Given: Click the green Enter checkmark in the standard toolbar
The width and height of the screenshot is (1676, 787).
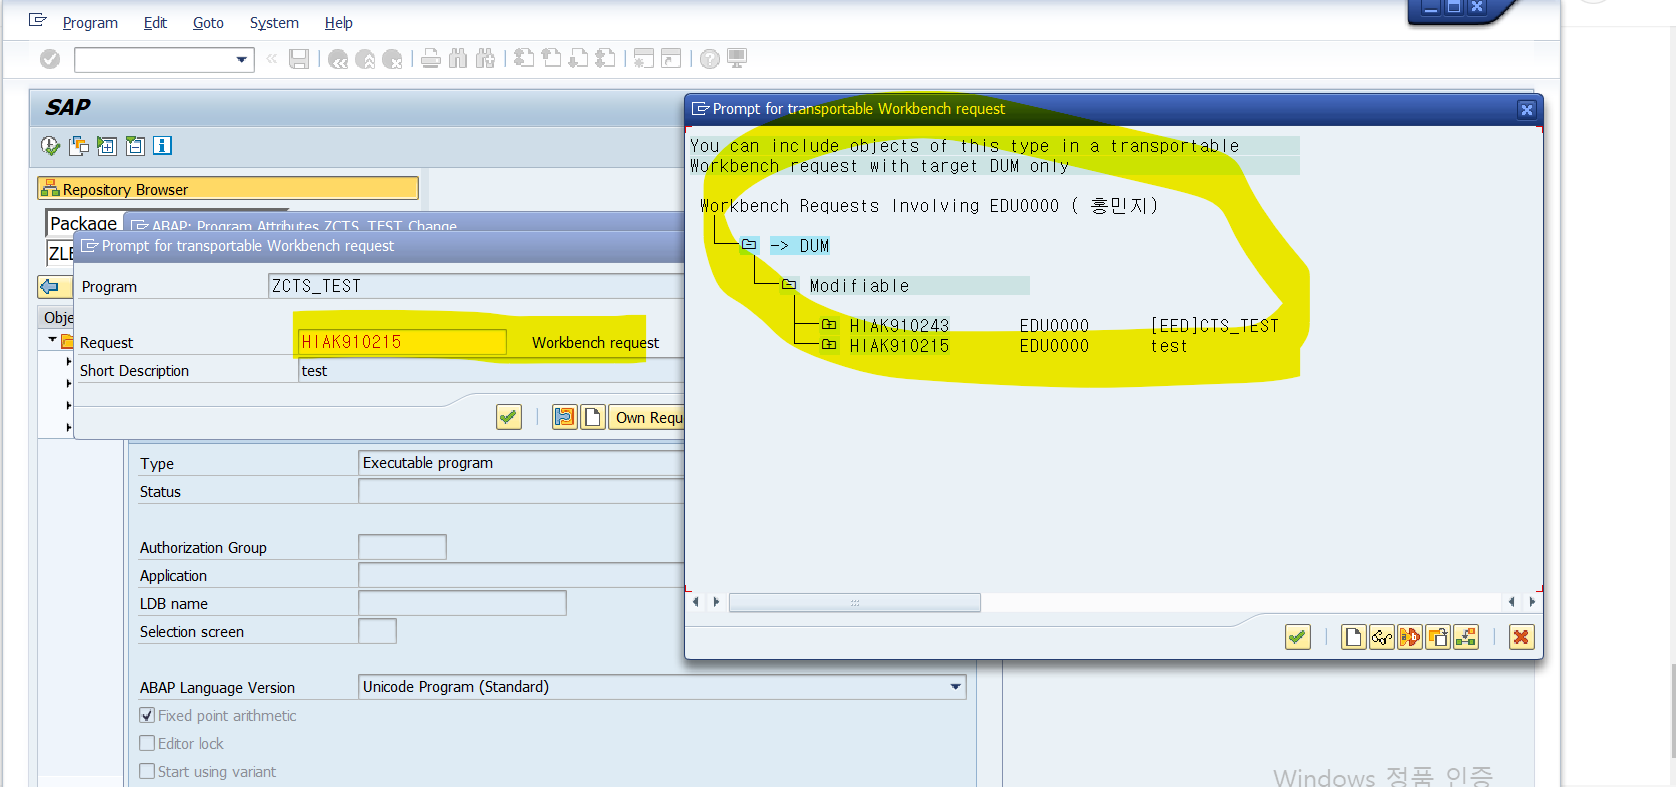Looking at the screenshot, I should 50,60.
